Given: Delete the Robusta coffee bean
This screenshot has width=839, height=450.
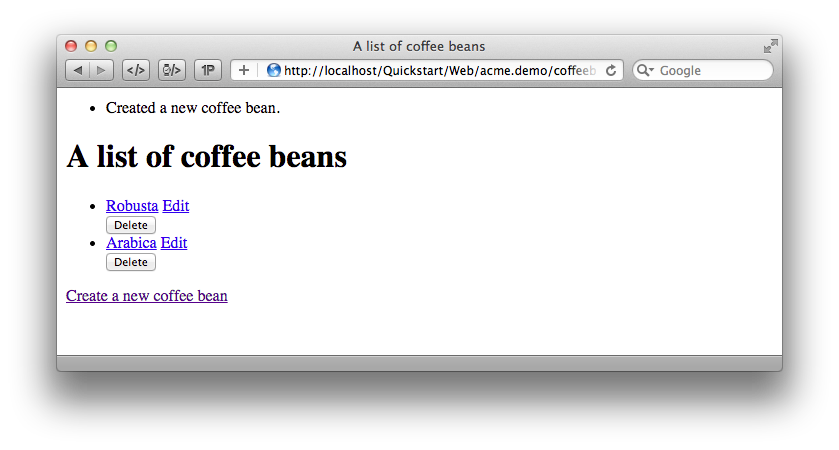Looking at the screenshot, I should tap(131, 225).
